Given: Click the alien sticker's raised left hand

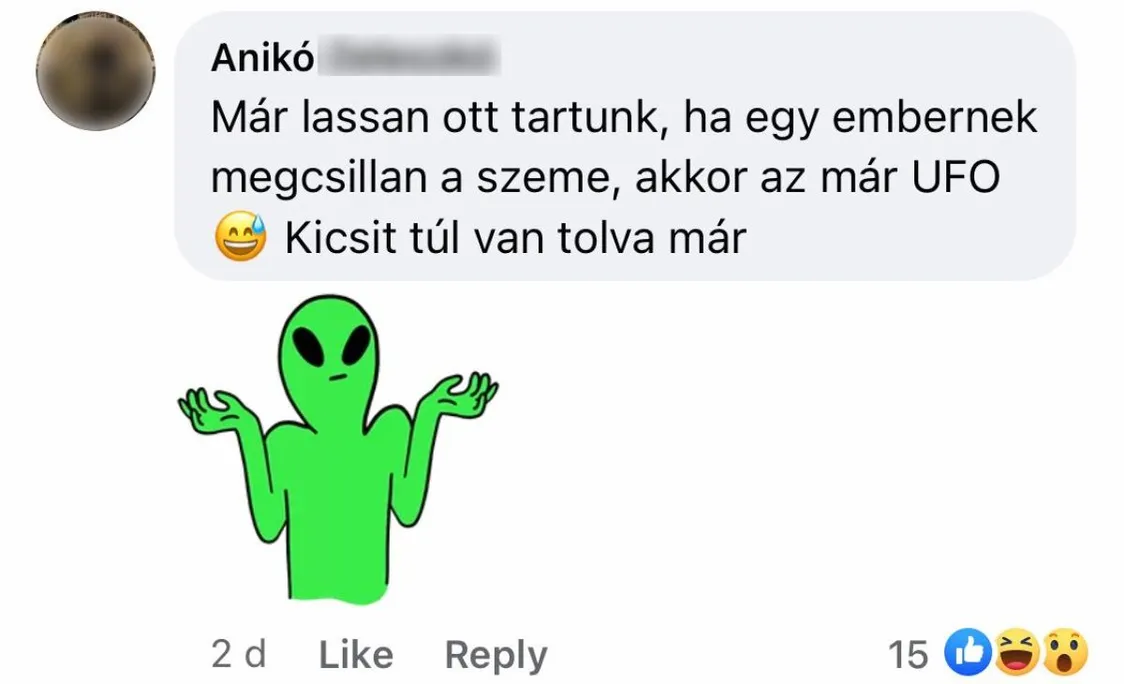Looking at the screenshot, I should pos(214,410).
